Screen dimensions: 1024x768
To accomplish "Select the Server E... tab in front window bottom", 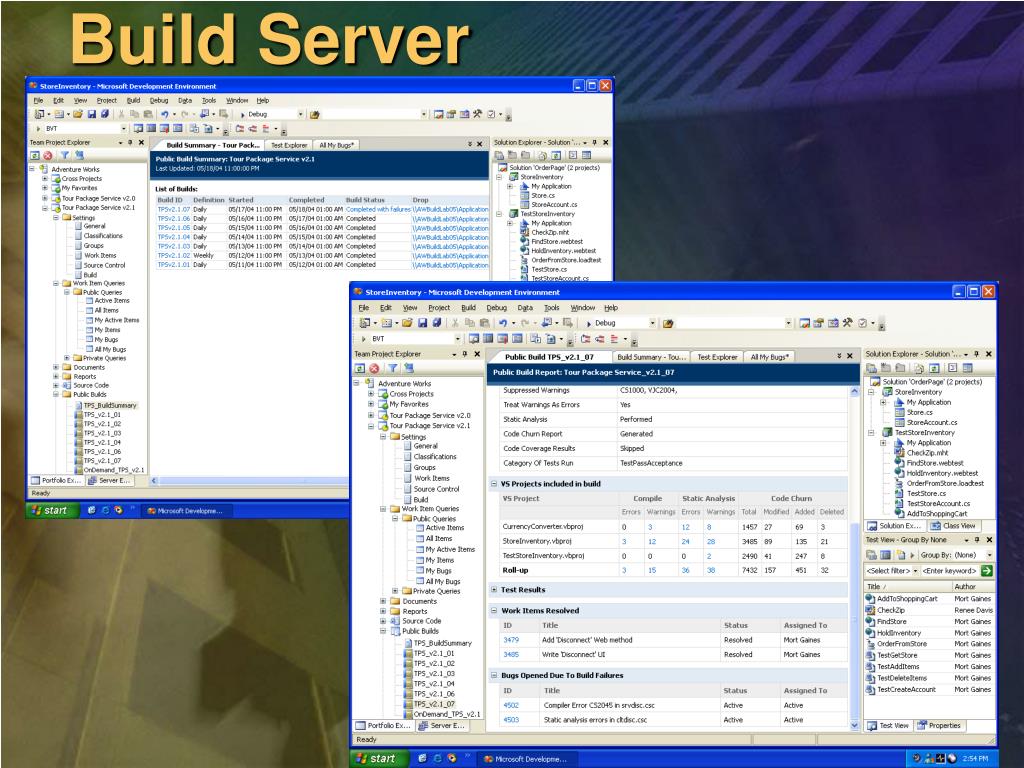I will pos(441,726).
